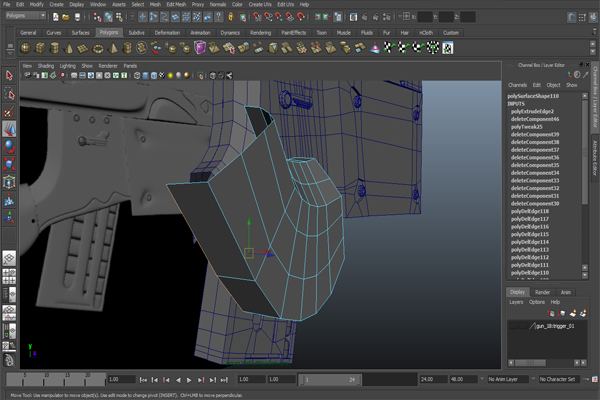Click the purple cube extrude shelf icon

click(200, 48)
